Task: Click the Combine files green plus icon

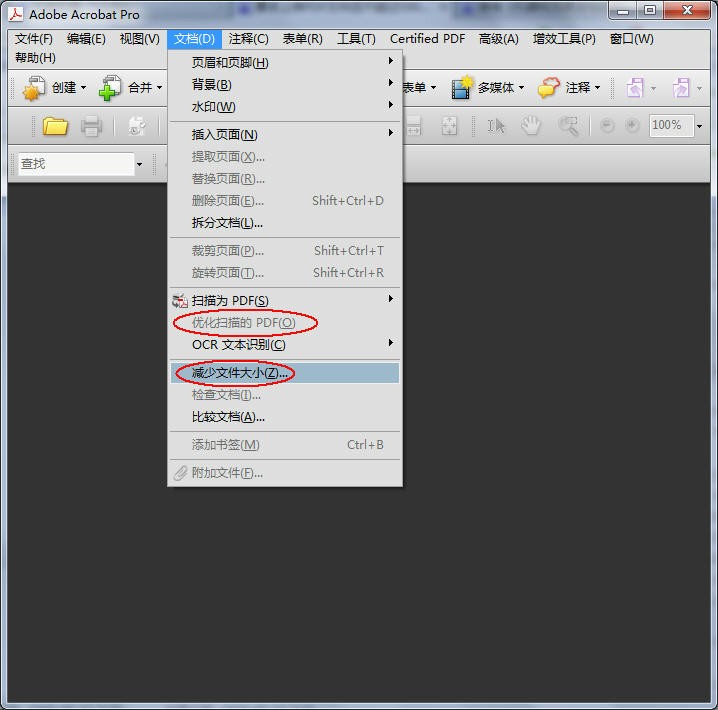Action: (x=109, y=88)
